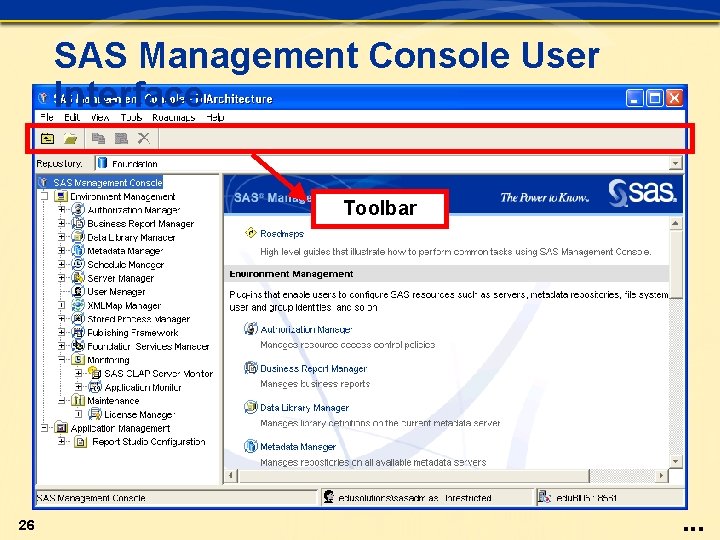
Task: Click the Business Report Manager tree icon
Action: [78, 224]
